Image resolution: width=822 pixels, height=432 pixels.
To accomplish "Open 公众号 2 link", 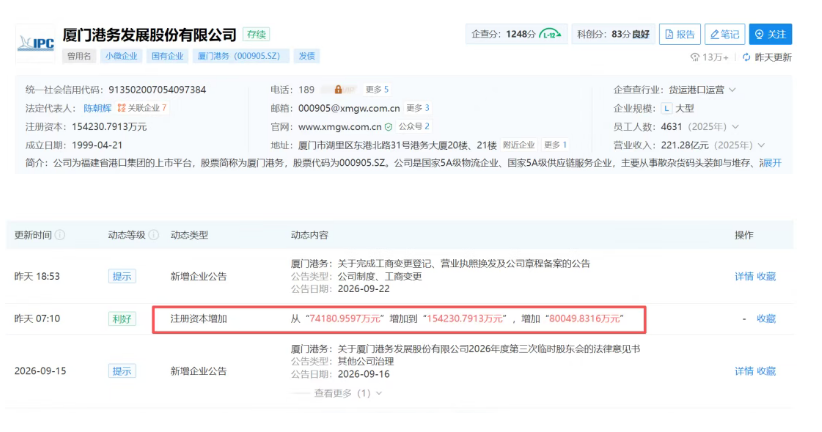I will (414, 126).
